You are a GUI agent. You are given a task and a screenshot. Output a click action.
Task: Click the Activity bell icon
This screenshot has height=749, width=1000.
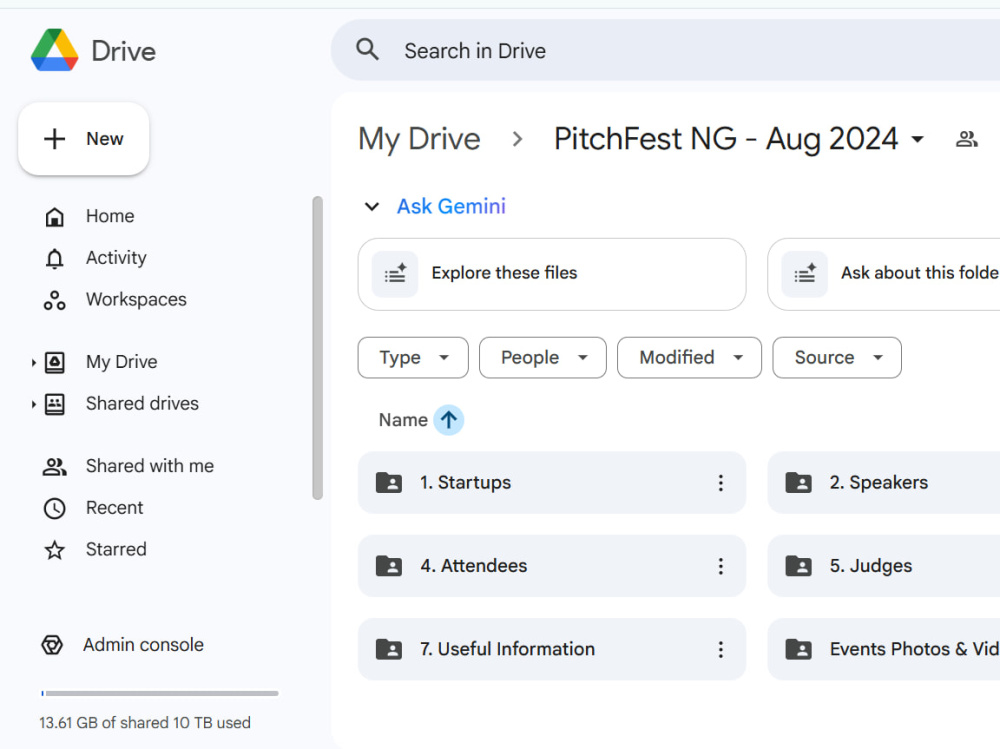point(55,258)
